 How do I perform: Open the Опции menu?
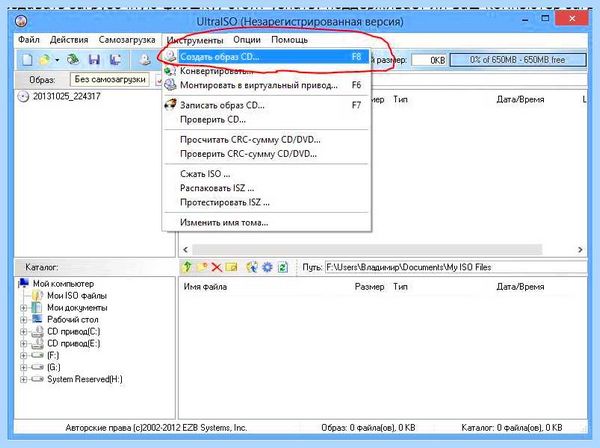[x=247, y=40]
